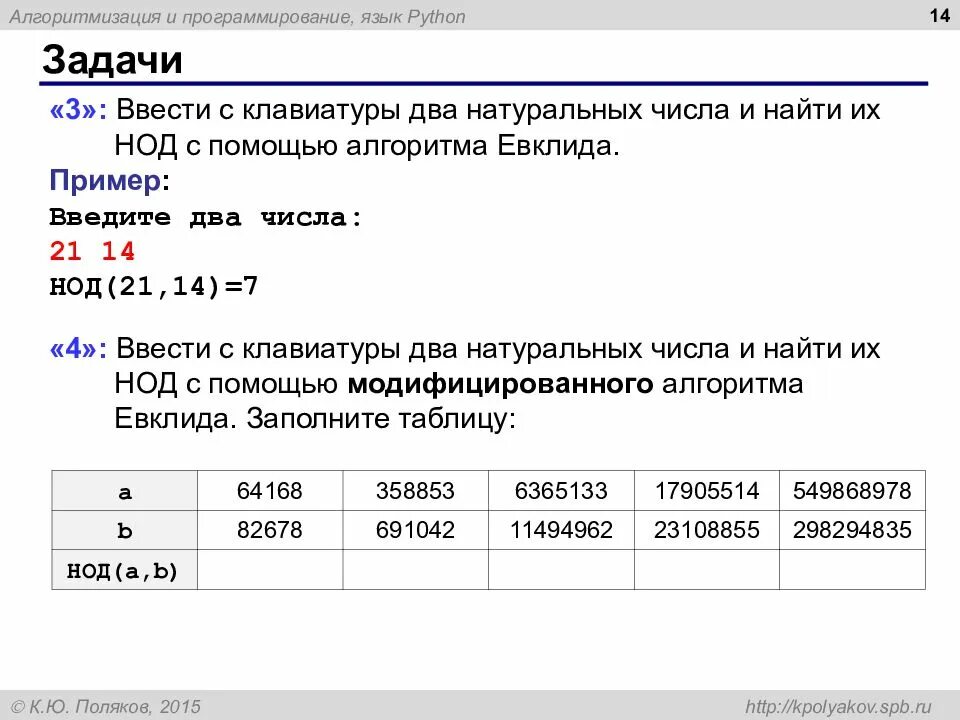Click the prompt "Введите два числа:"
The height and width of the screenshot is (720, 960).
coord(206,217)
